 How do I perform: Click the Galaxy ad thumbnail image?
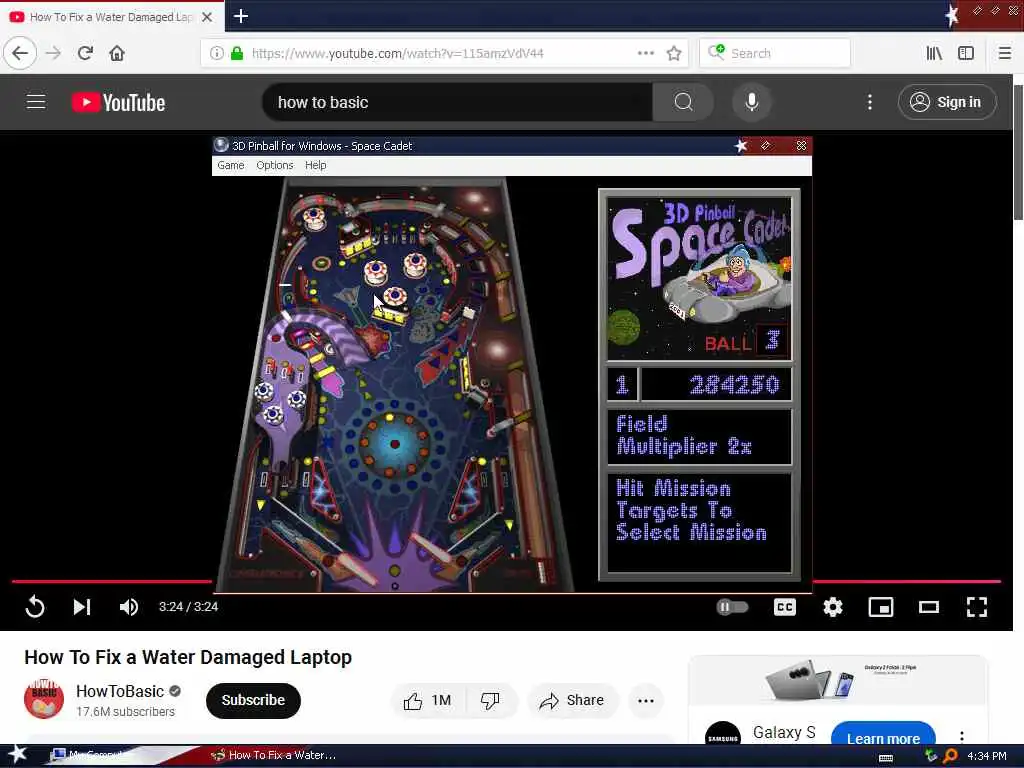pos(839,680)
